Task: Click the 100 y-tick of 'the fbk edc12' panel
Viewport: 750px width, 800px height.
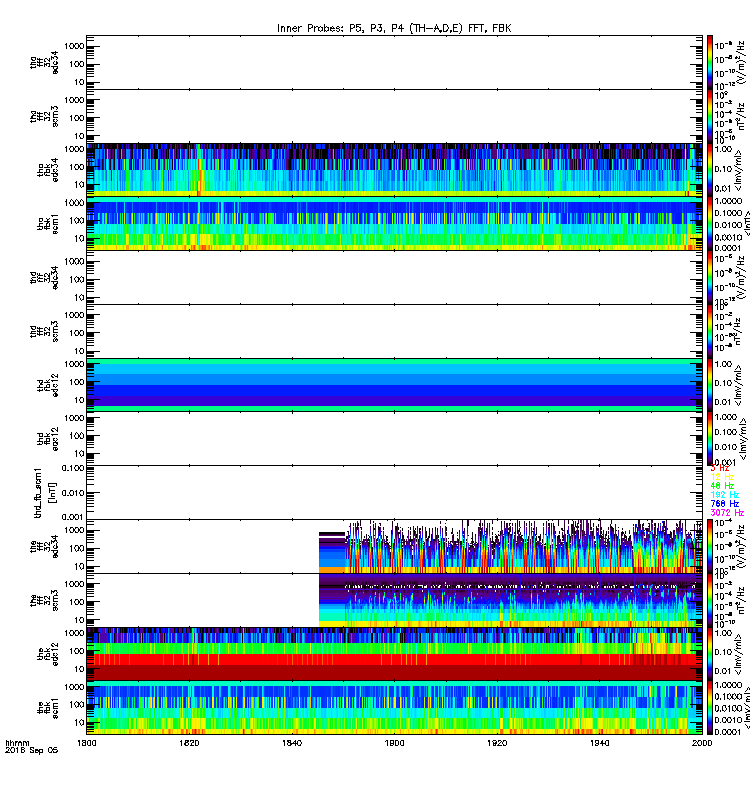Action: pyautogui.click(x=77, y=651)
